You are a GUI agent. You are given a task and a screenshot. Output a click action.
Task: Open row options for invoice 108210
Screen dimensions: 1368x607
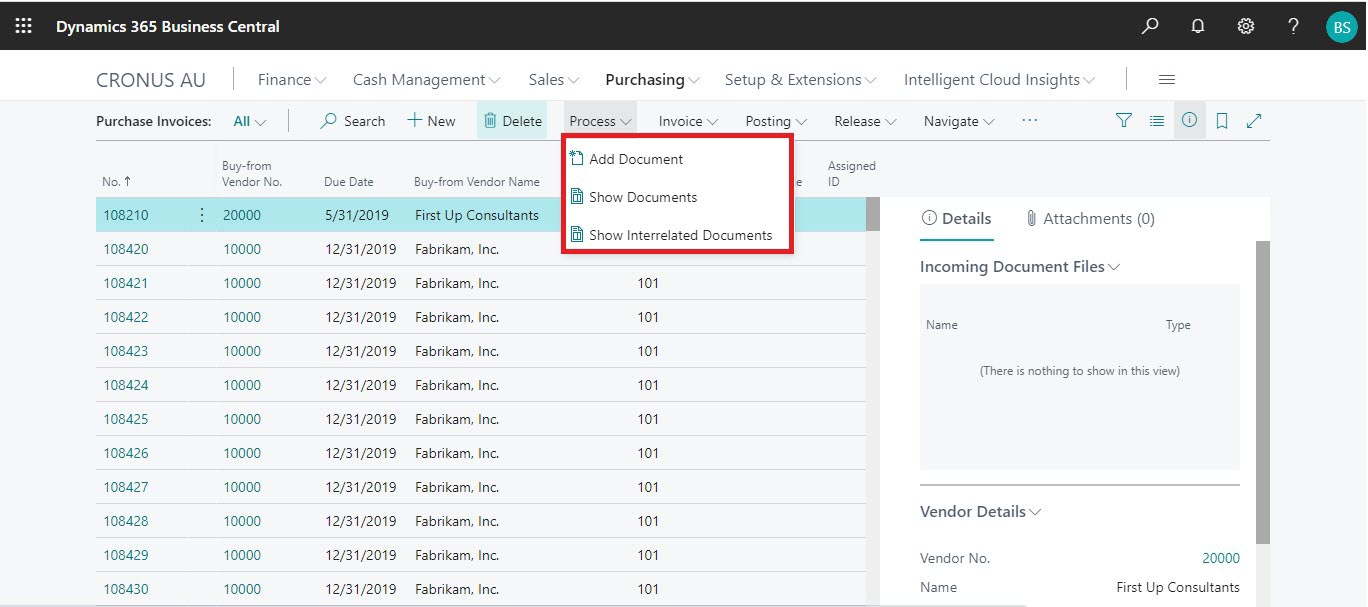[202, 215]
